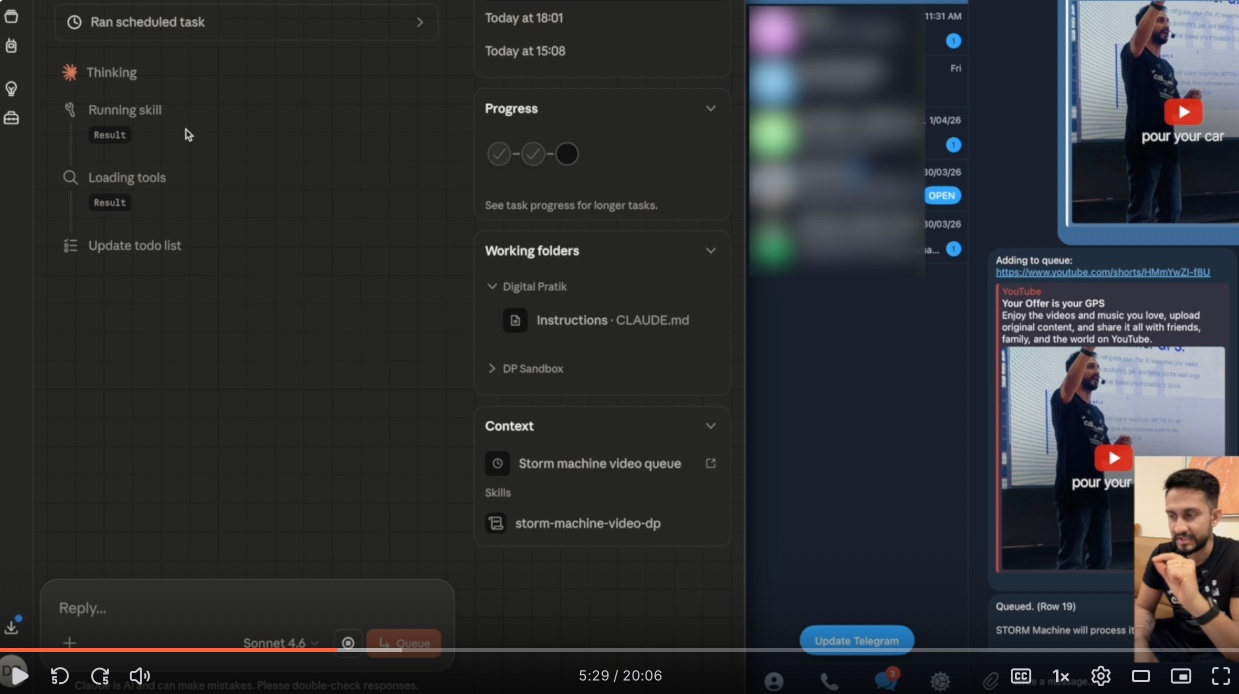Click the clock icon beside Storm machine video queue

coord(497,464)
